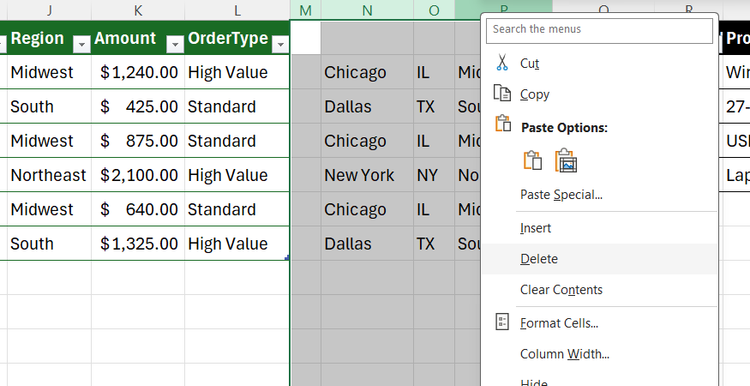Click the $2,100.00 amount cell
750x386 pixels.
tap(138, 175)
